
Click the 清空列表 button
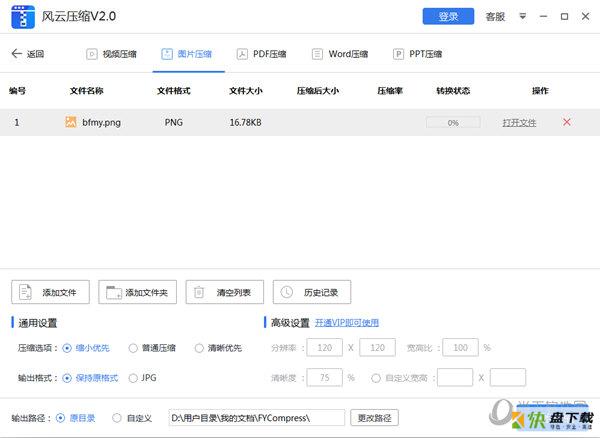[225, 292]
